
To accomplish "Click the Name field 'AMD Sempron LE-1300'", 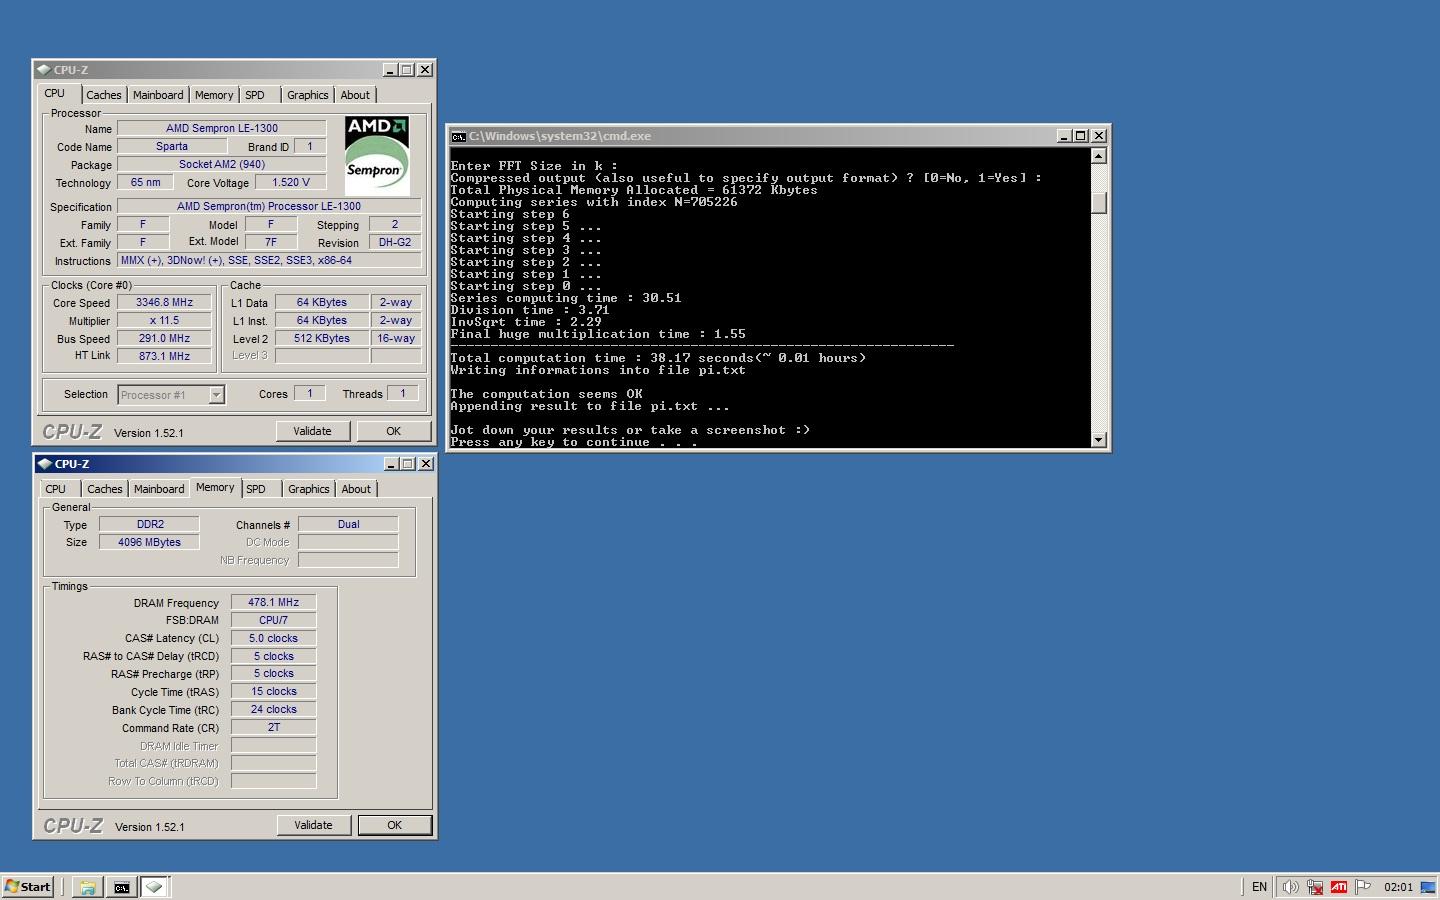I will (222, 128).
